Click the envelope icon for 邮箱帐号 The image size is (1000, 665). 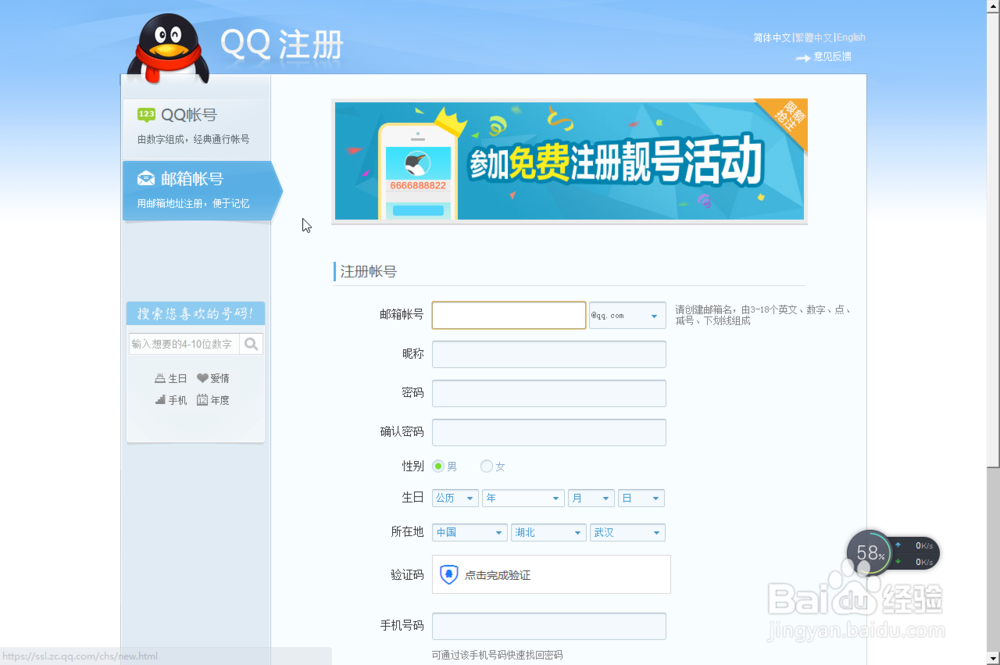coord(146,179)
